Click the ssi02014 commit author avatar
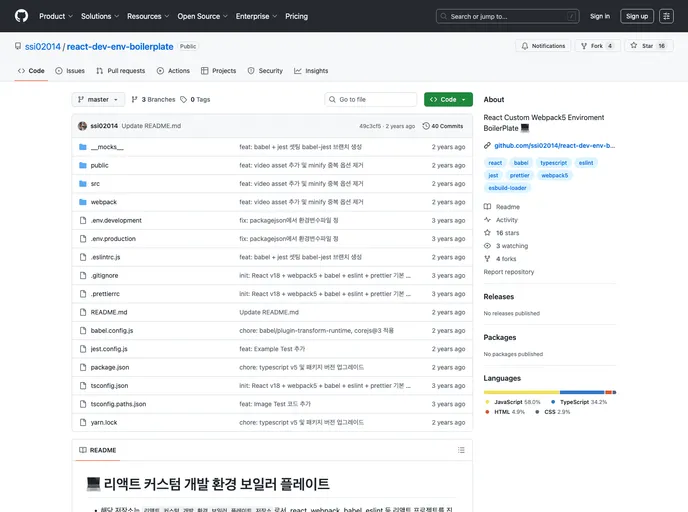This screenshot has width=688, height=512. pyautogui.click(x=82, y=126)
